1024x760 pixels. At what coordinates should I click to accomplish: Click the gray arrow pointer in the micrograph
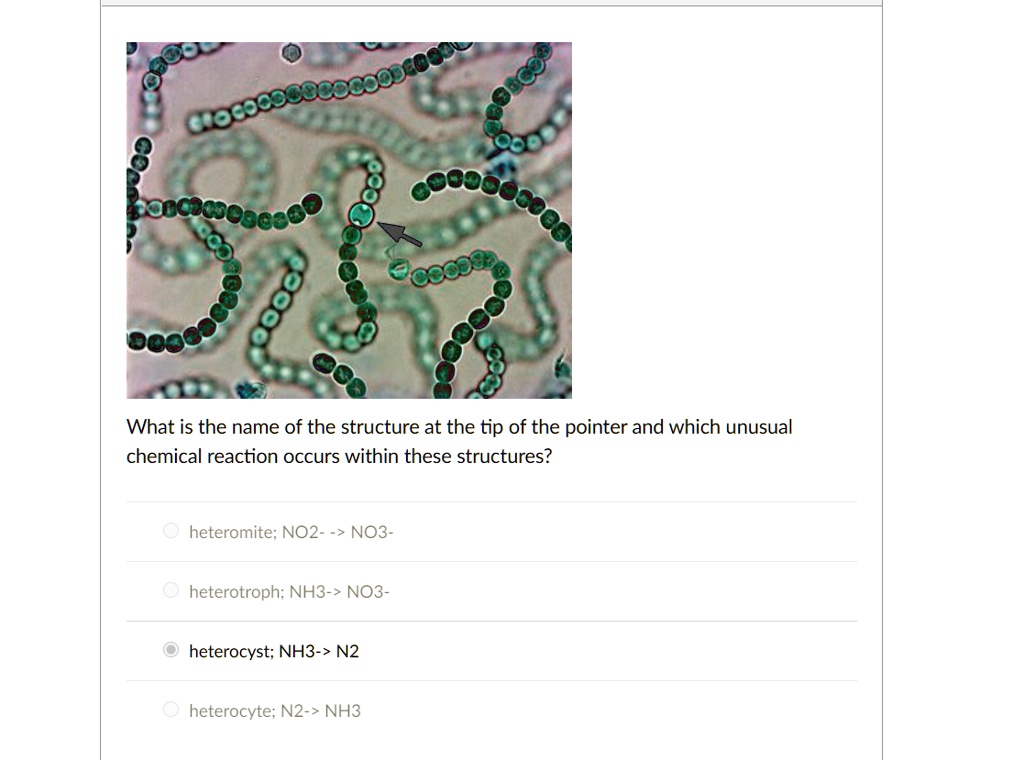click(x=400, y=234)
